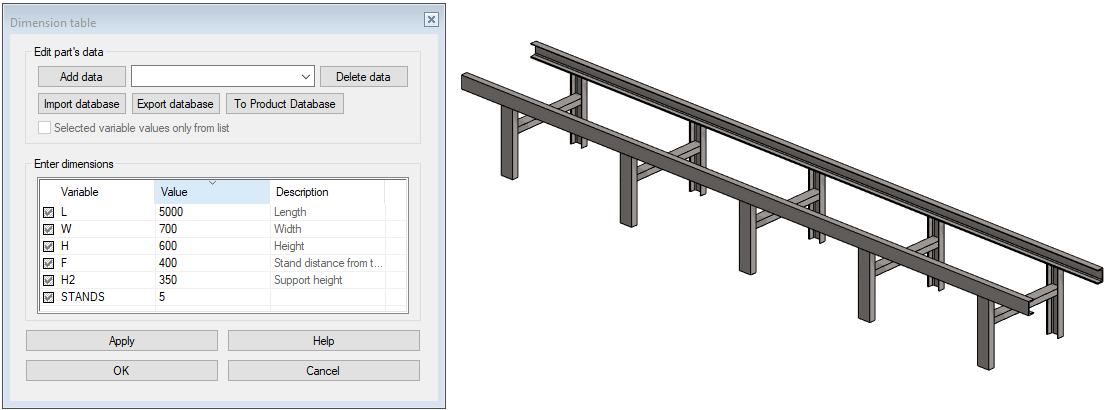Image resolution: width=1113 pixels, height=410 pixels.
Task: Disable the STANDS variable checkbox
Action: coord(48,297)
